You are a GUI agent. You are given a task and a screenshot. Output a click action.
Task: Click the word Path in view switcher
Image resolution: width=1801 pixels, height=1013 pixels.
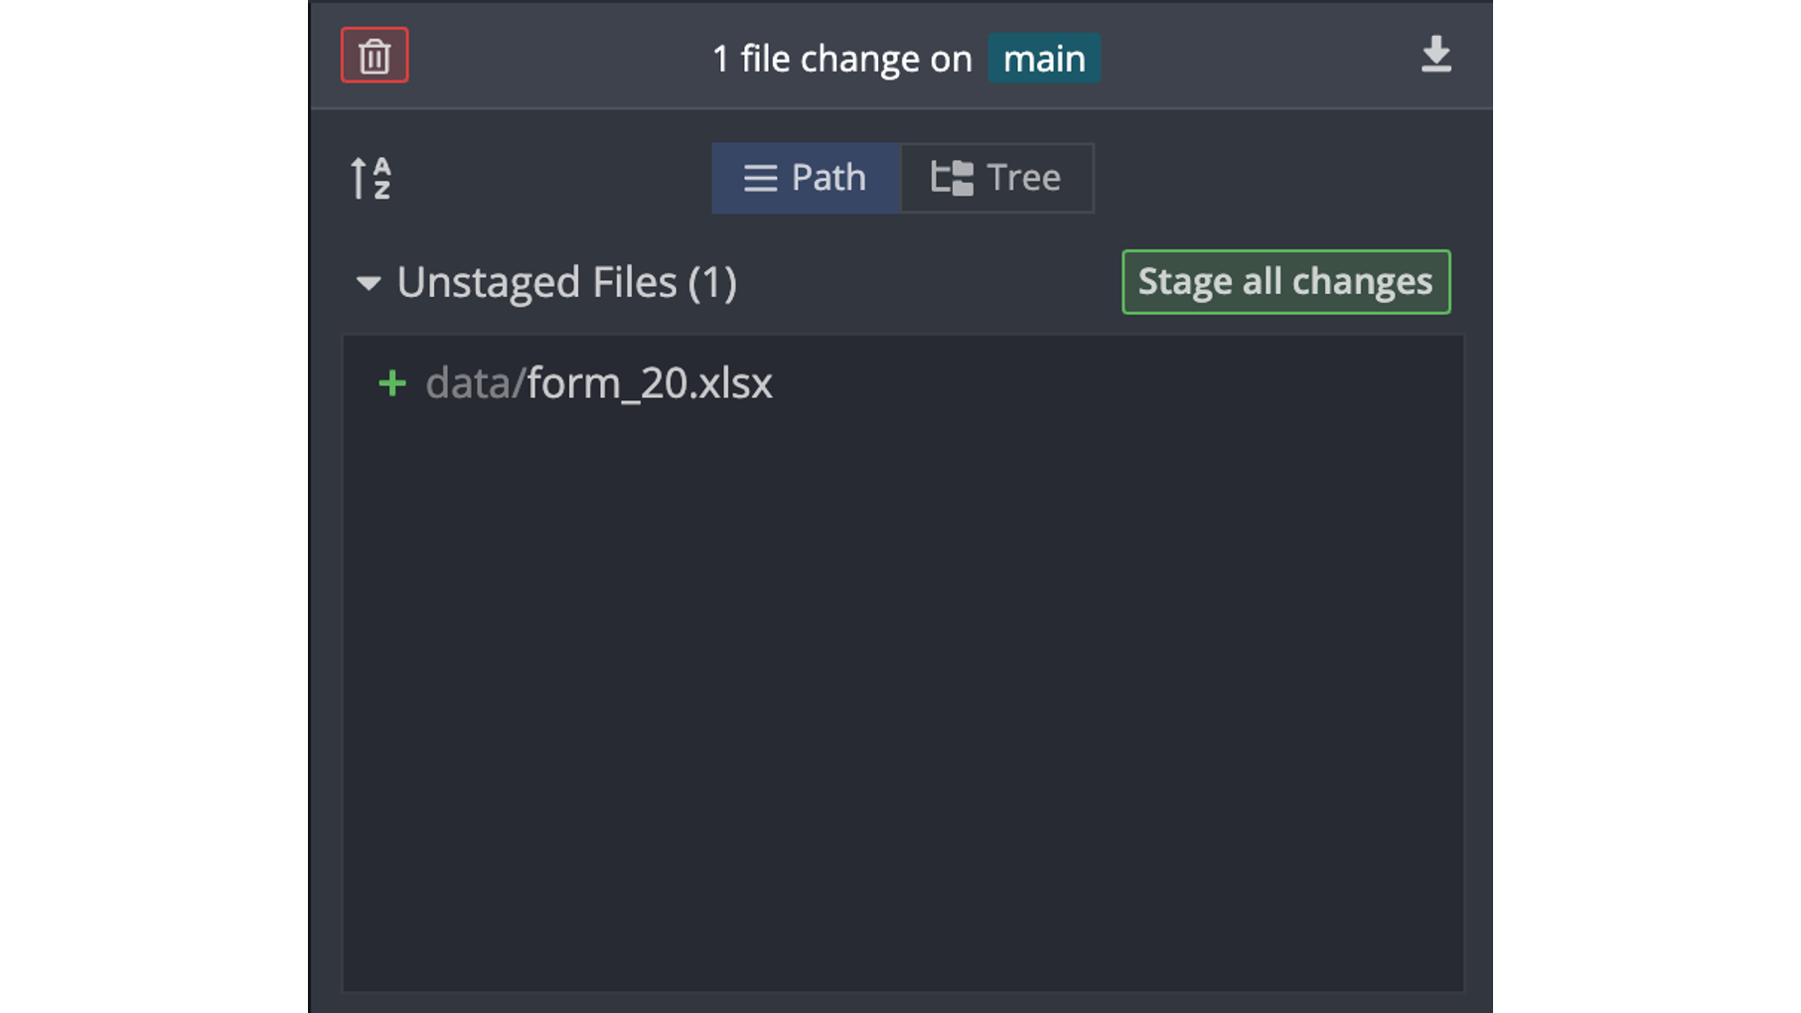(x=829, y=178)
